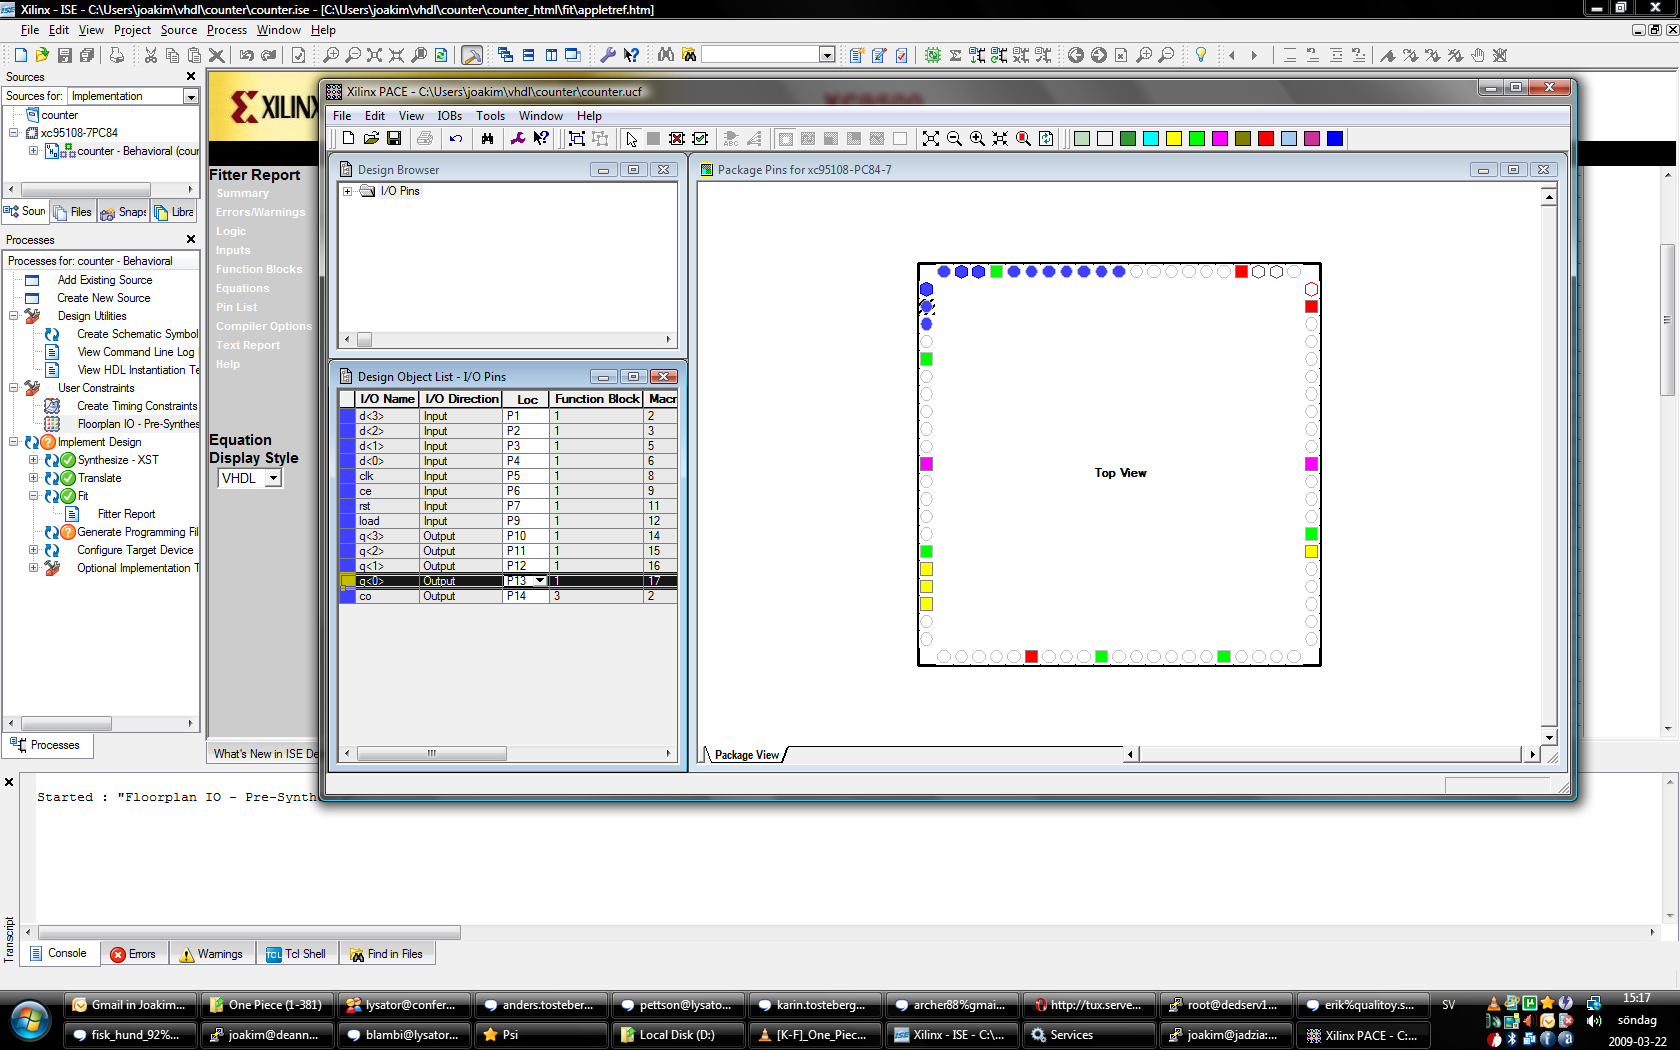Click ISE browser back arrow icon
1680x1050 pixels.
(x=1076, y=55)
